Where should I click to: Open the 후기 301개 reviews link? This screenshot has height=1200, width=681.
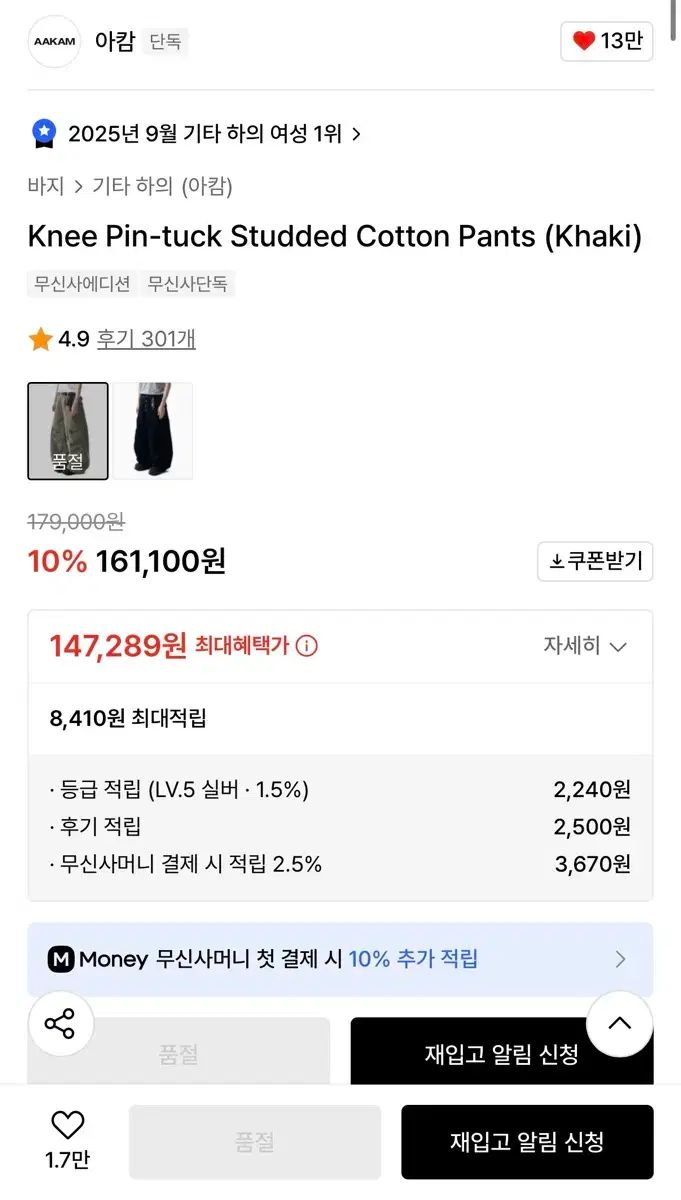coord(146,339)
